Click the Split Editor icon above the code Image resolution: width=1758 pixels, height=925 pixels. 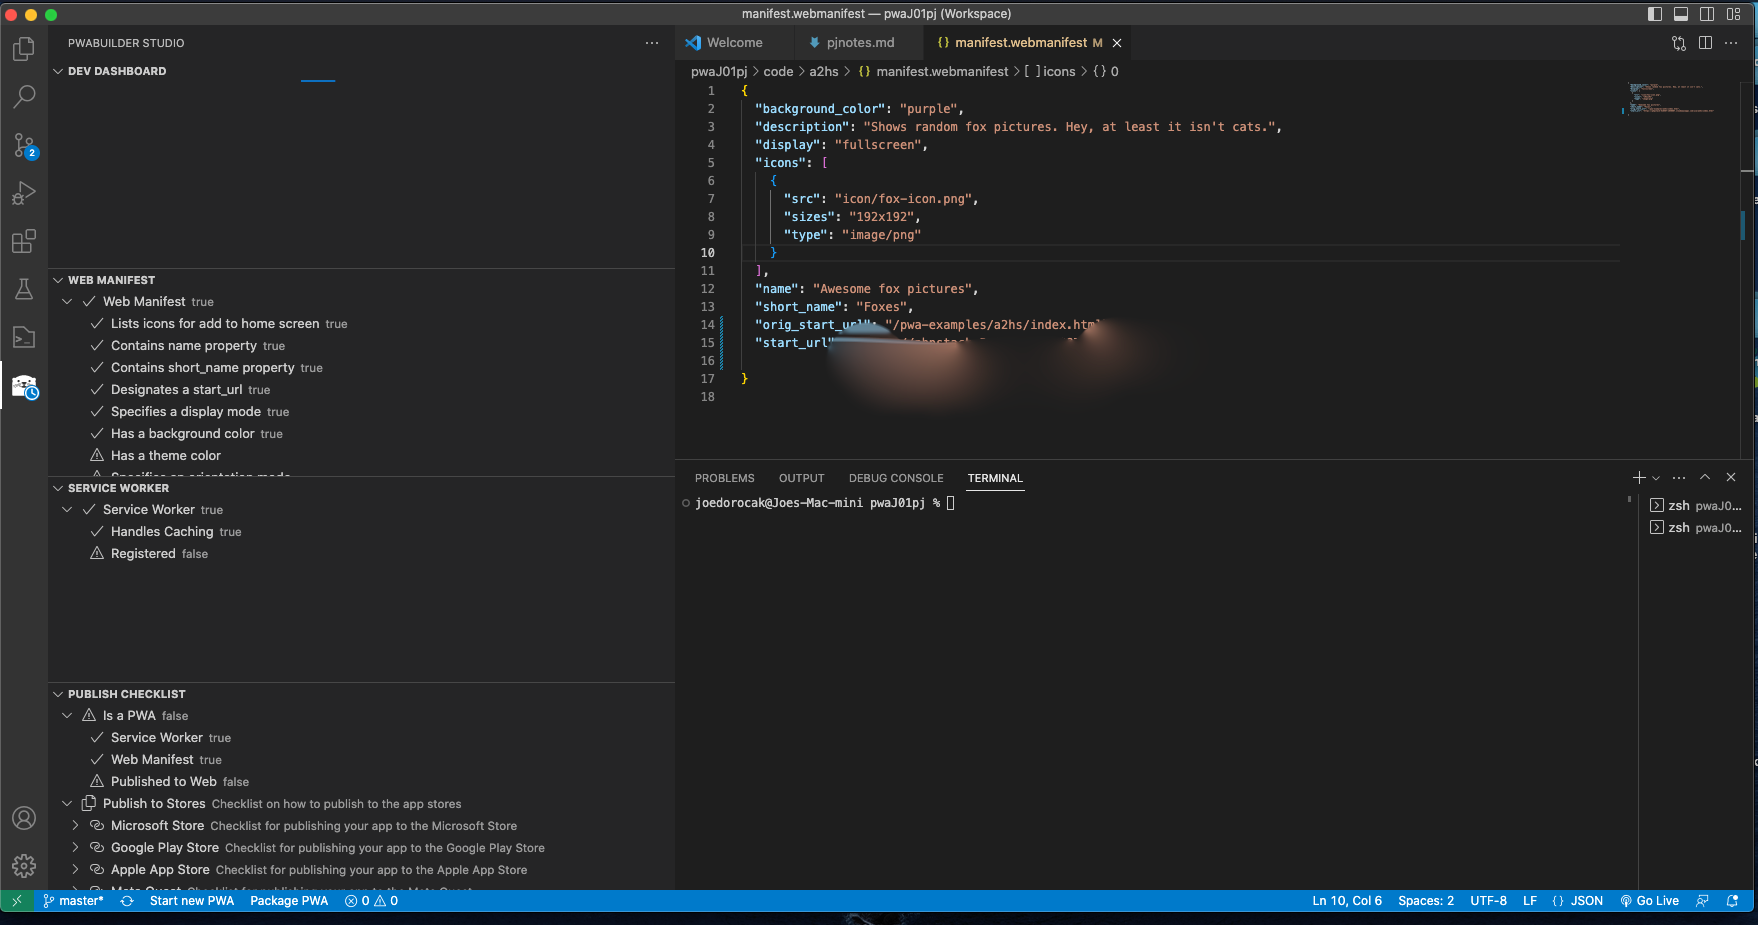tap(1703, 43)
